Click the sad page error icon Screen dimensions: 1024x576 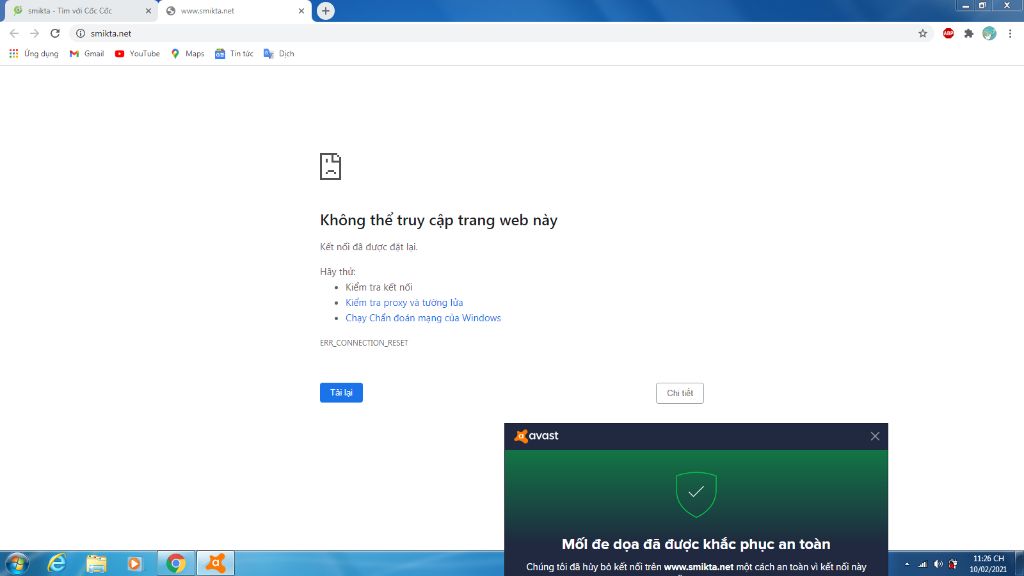[x=330, y=167]
